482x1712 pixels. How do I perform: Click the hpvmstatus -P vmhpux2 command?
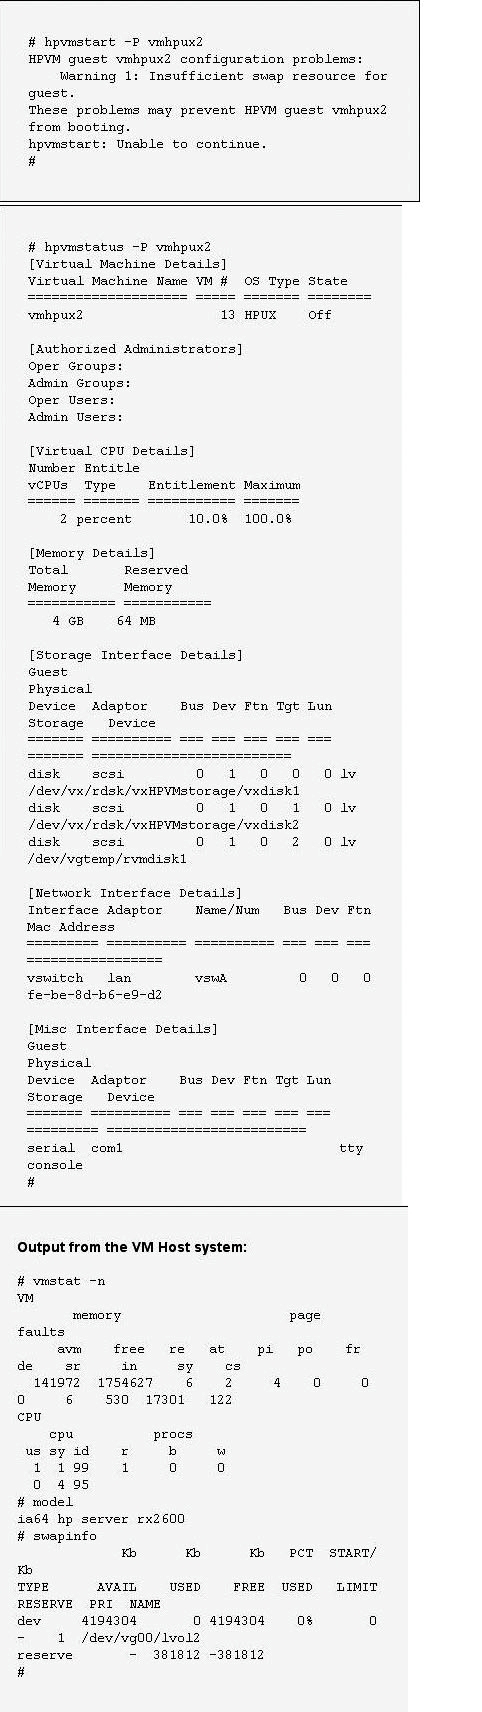click(x=119, y=247)
